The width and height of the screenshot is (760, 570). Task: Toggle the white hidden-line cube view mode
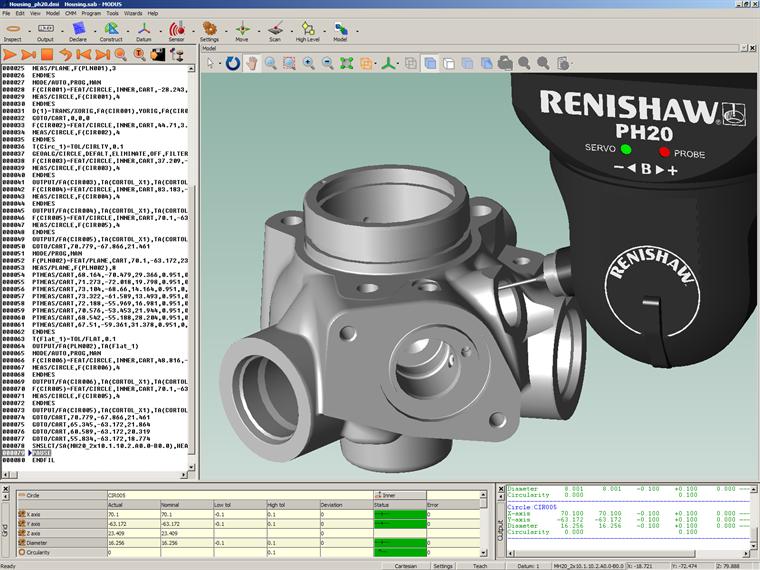(x=449, y=63)
